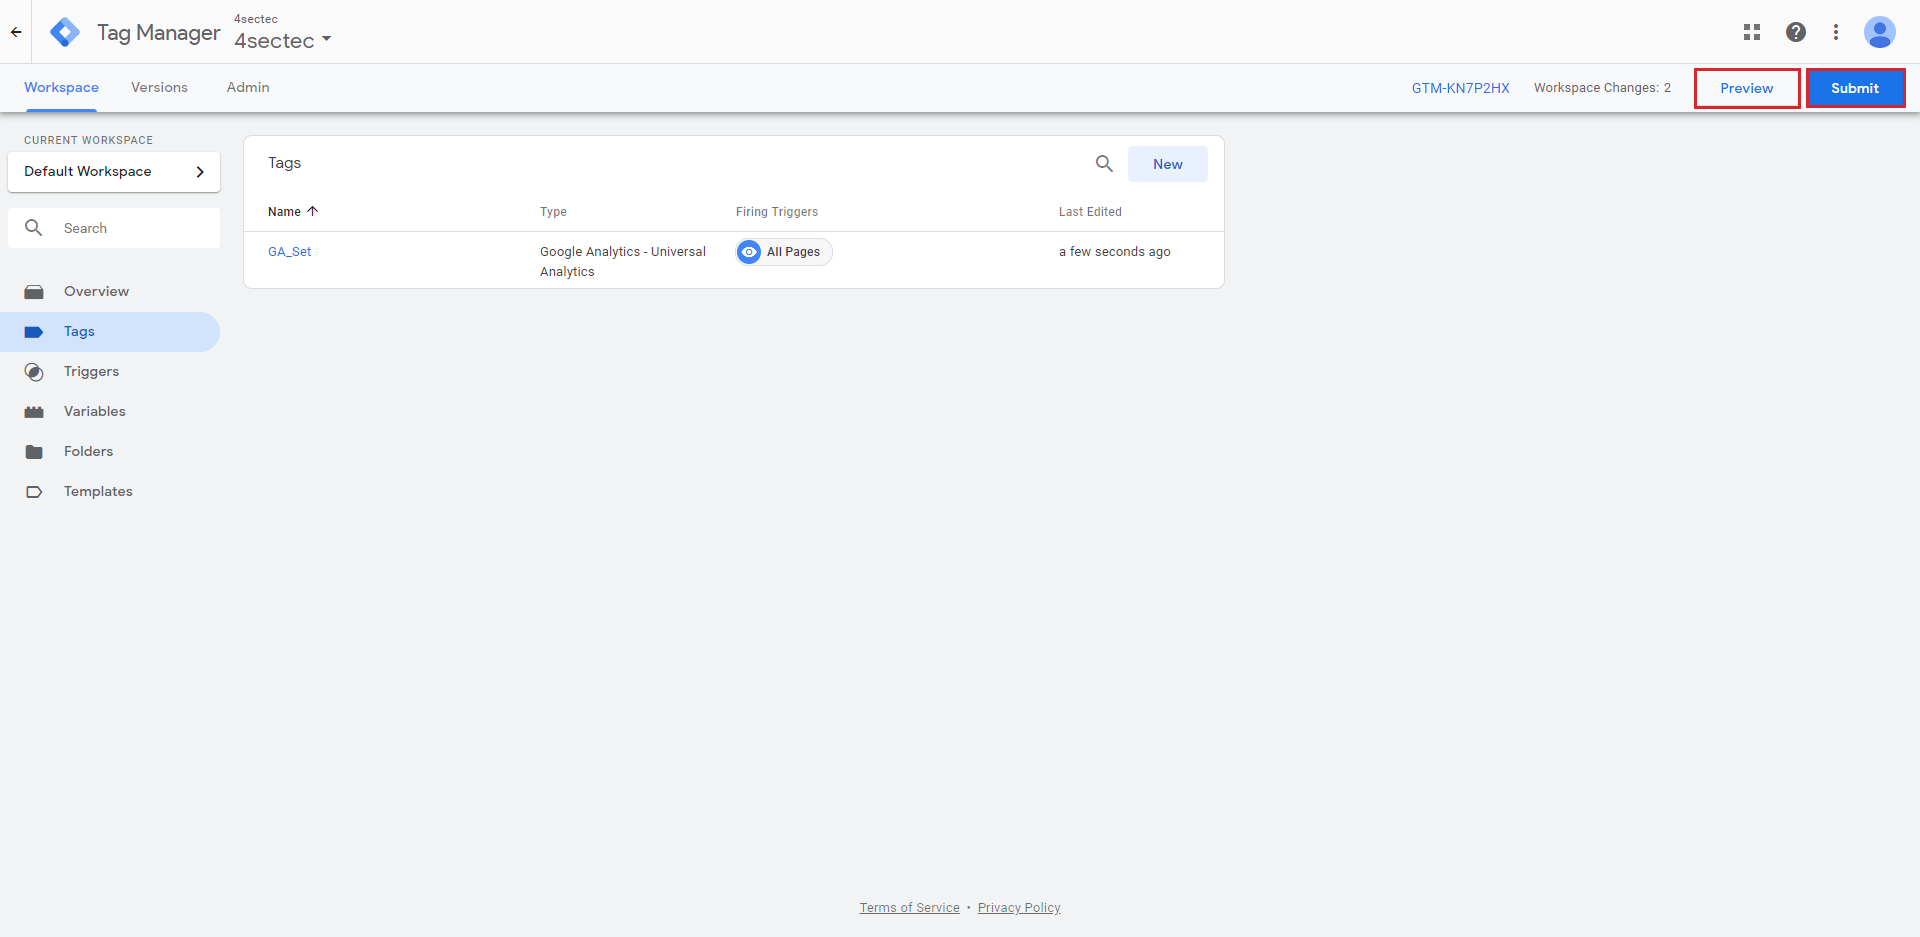Click the Firing Triggers column header
This screenshot has width=1920, height=937.
coord(777,212)
